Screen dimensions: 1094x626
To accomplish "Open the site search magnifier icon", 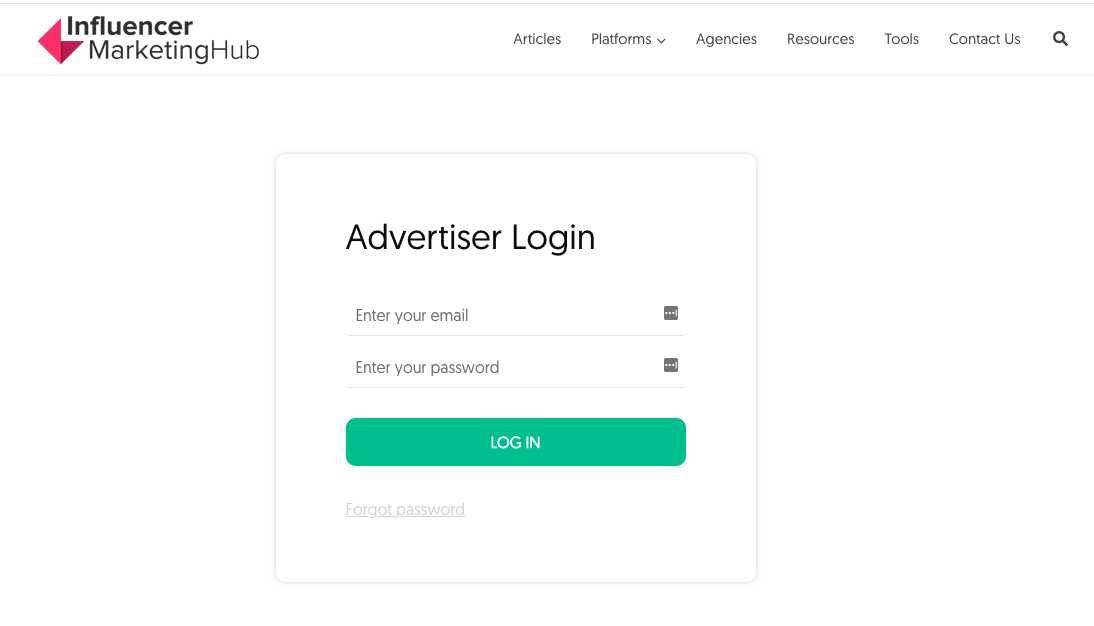I will click(1060, 39).
